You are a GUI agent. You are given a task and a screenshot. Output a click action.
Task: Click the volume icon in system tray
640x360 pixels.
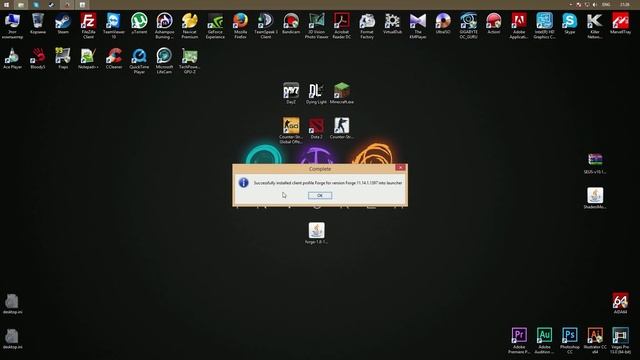595,4
